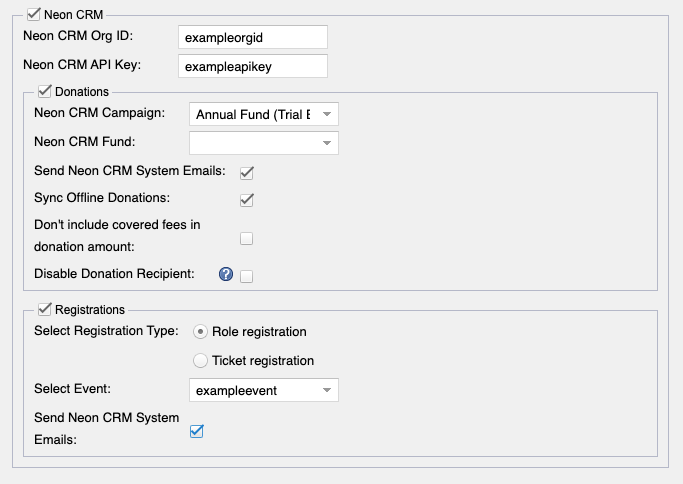Screen dimensions: 683x484
Task: Click the Fund dropdown arrow icon
Action: coord(327,143)
